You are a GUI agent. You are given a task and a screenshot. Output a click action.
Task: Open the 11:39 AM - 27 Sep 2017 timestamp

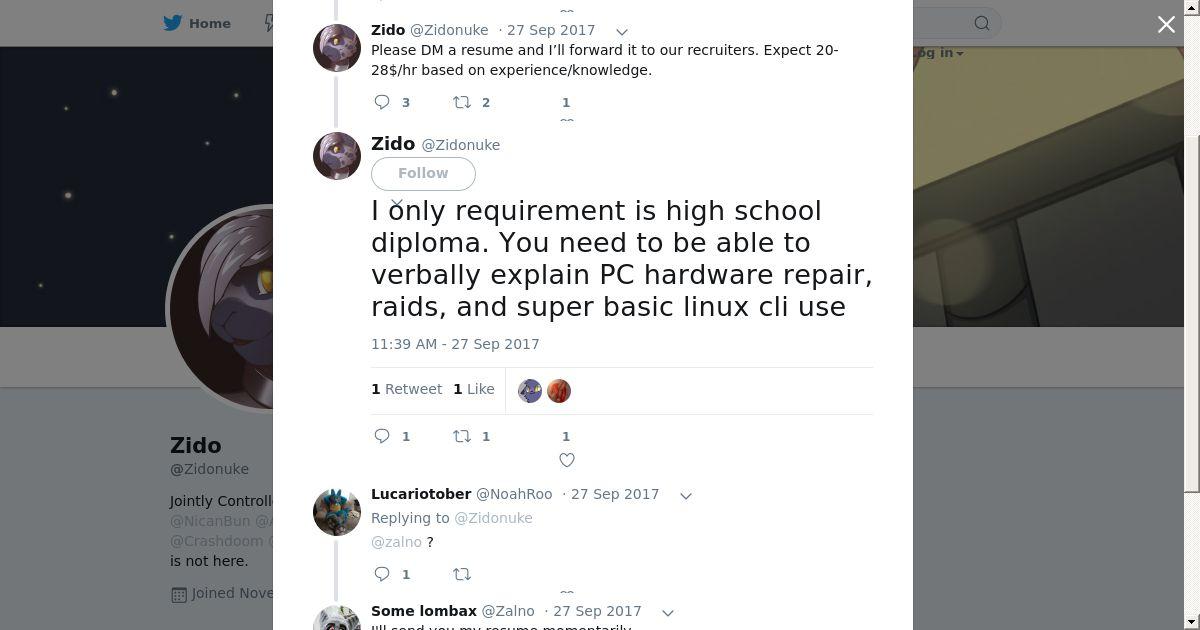pos(455,344)
